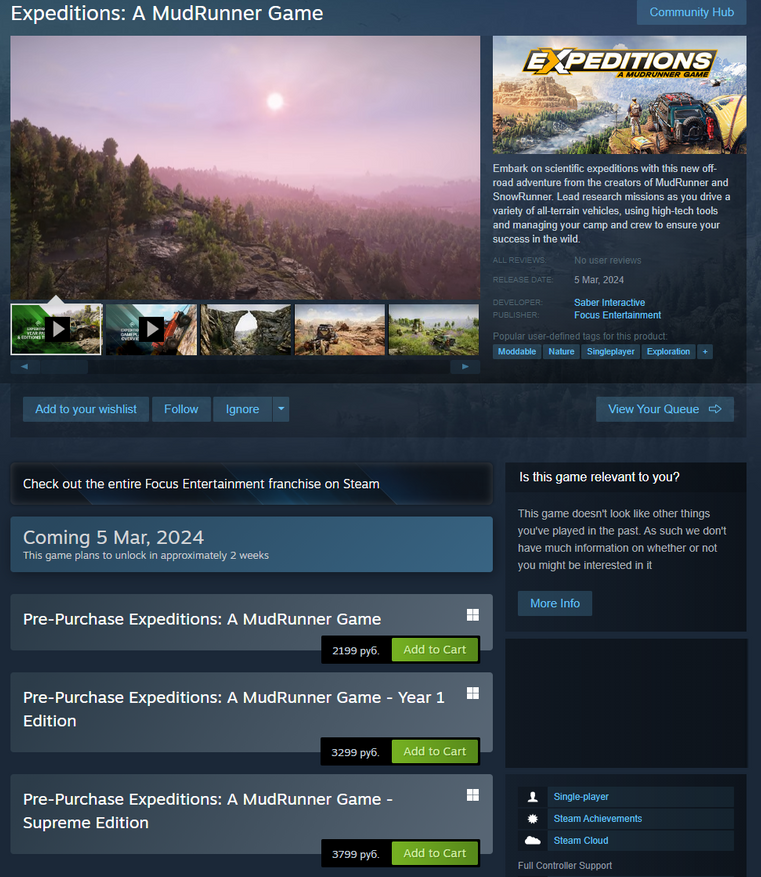Viewport: 761px width, 877px height.
Task: Click Windows icon on Year 1 Edition
Action: [x=473, y=694]
